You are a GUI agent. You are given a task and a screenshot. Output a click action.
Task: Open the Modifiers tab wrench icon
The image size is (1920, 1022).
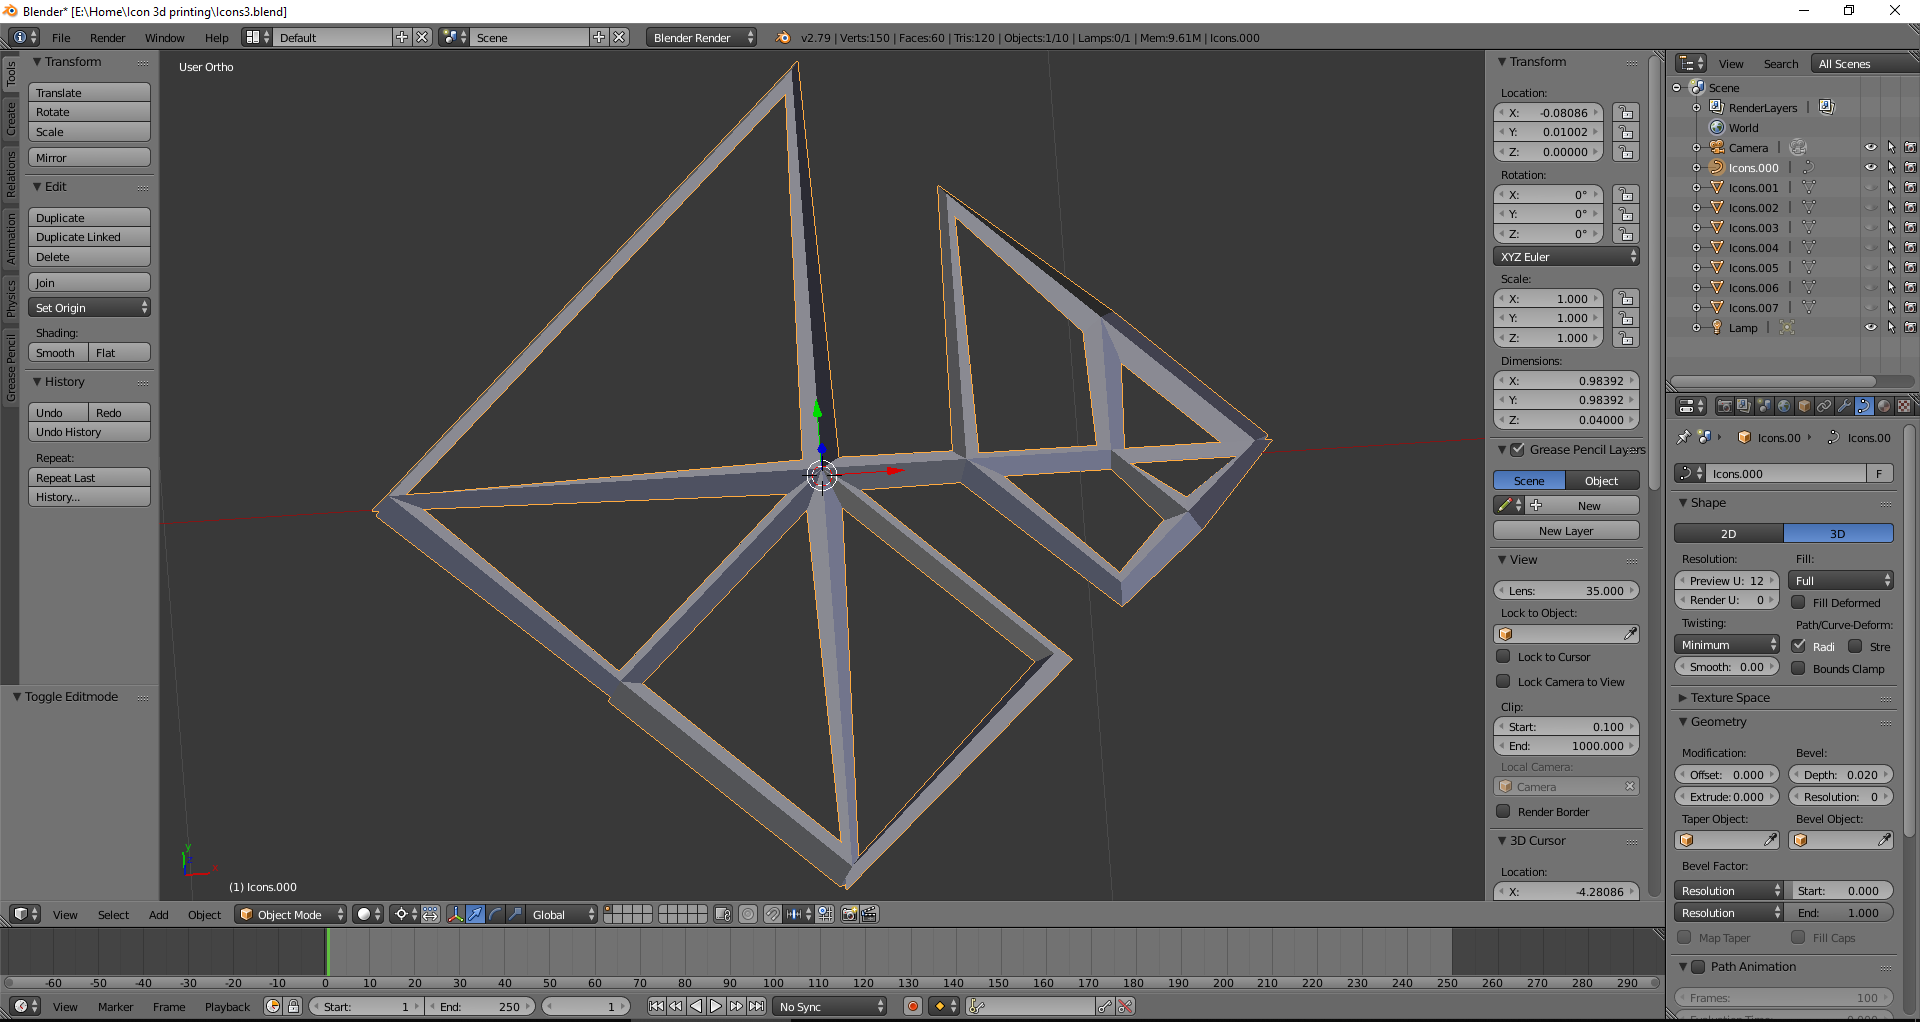[1844, 406]
